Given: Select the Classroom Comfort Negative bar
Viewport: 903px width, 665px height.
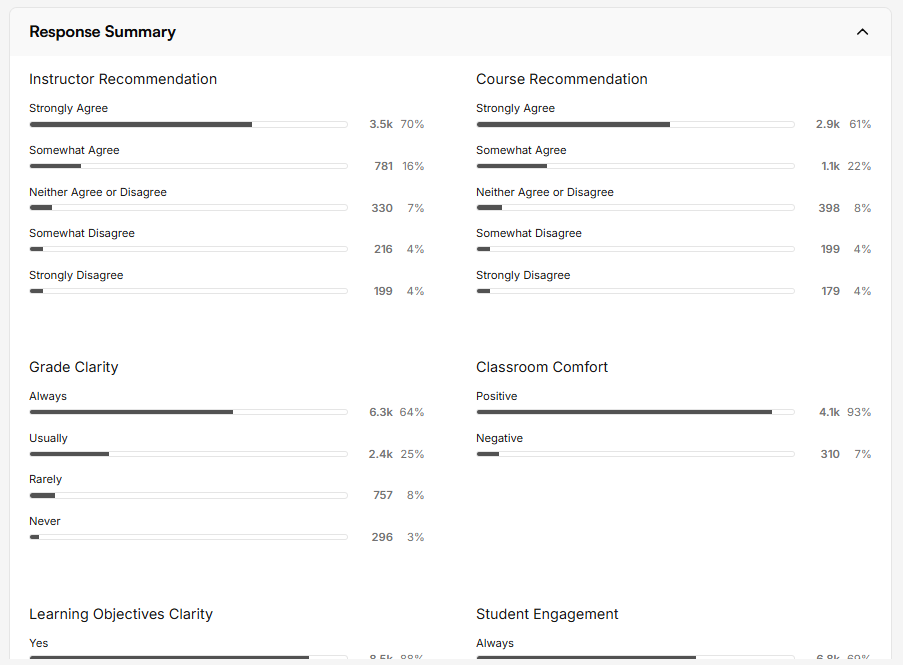Looking at the screenshot, I should [x=635, y=454].
